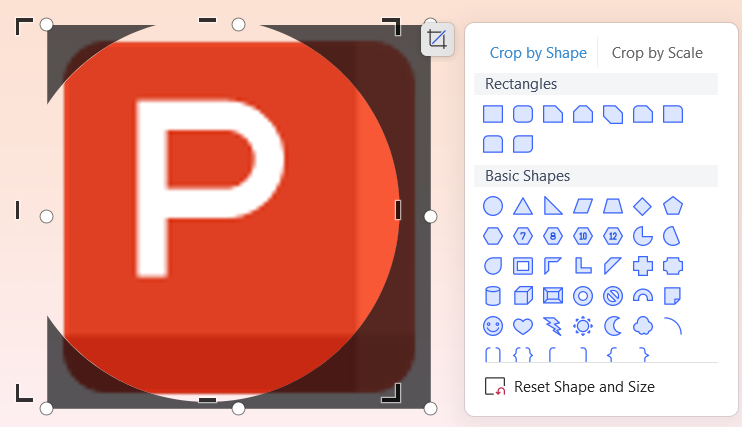
Task: Select the diamond shape
Action: pyautogui.click(x=643, y=206)
